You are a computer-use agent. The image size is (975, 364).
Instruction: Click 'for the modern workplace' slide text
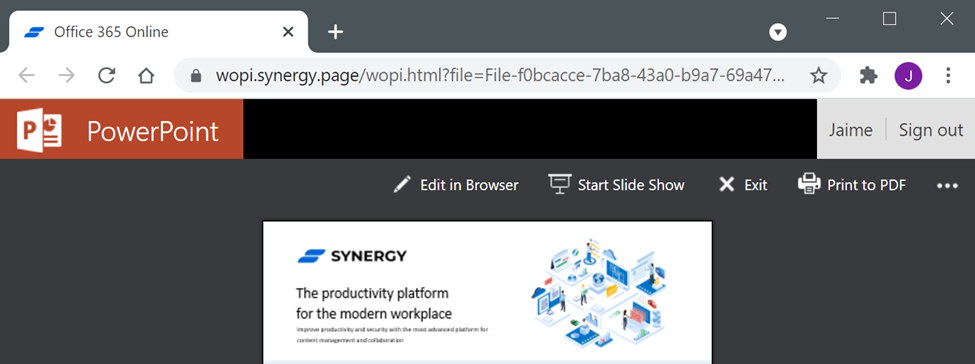tap(374, 313)
